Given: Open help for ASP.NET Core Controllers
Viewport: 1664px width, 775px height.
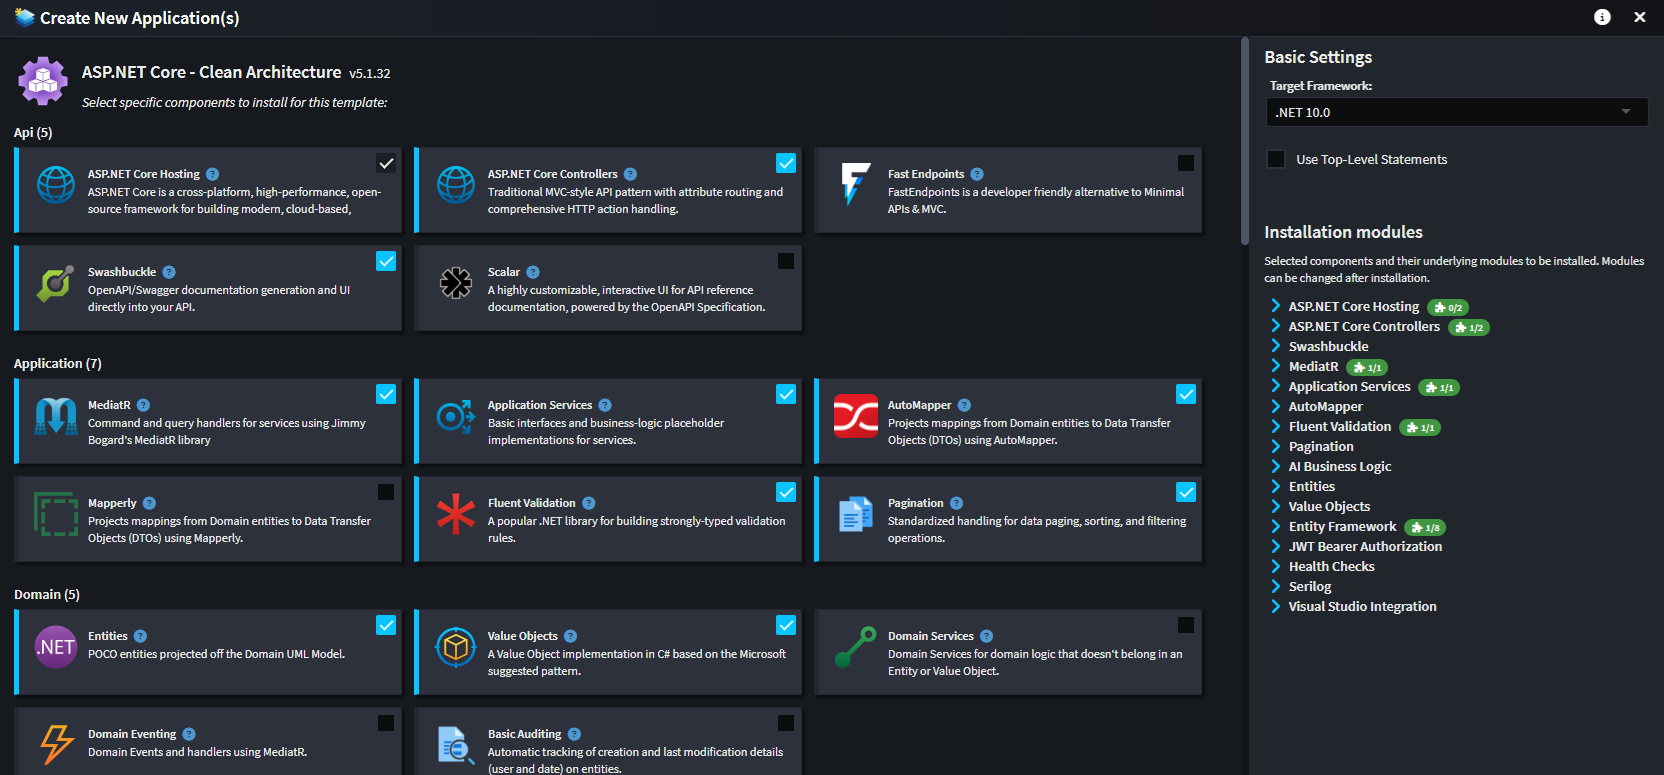Looking at the screenshot, I should click(630, 174).
